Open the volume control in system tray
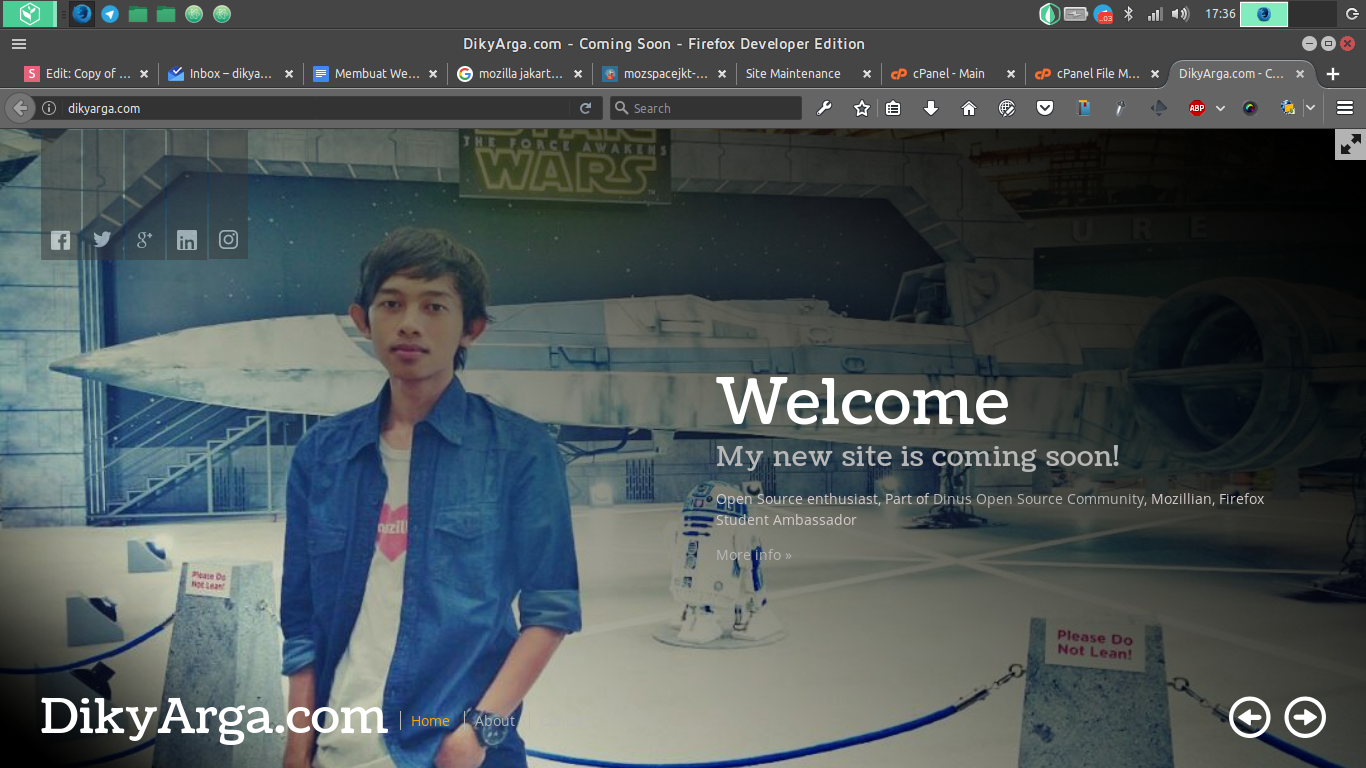The image size is (1366, 768). [x=1181, y=14]
